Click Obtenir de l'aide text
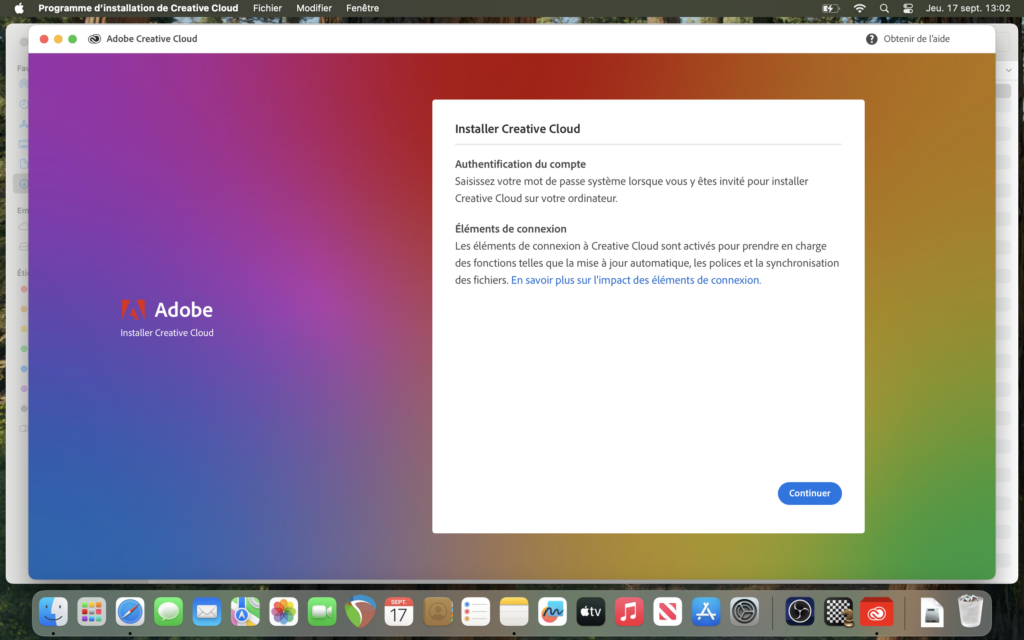The height and width of the screenshot is (640, 1024). [x=916, y=39]
